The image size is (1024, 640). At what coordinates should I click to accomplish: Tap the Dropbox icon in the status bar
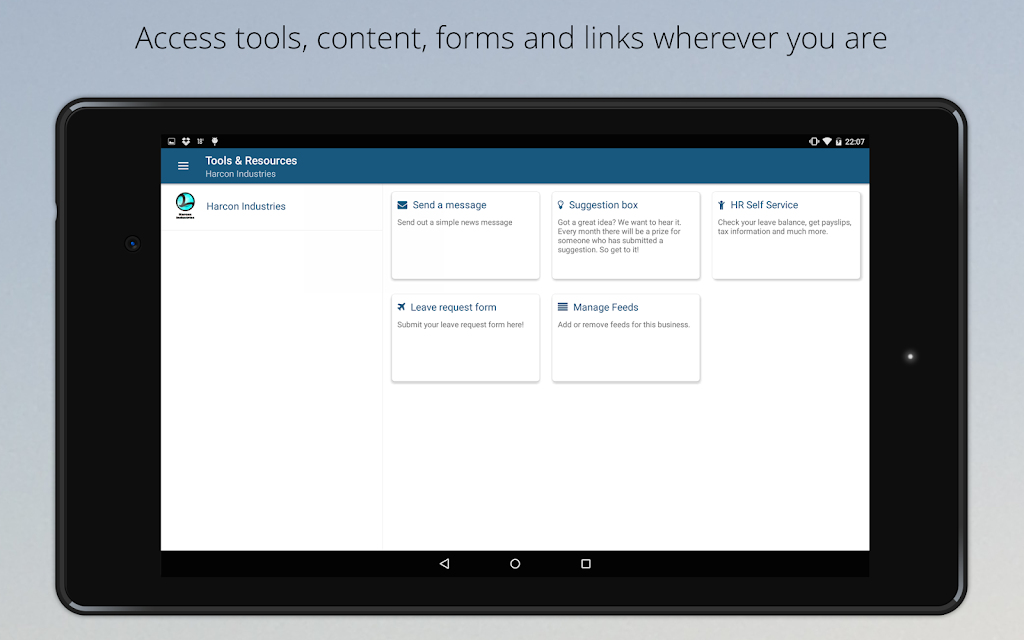[185, 142]
